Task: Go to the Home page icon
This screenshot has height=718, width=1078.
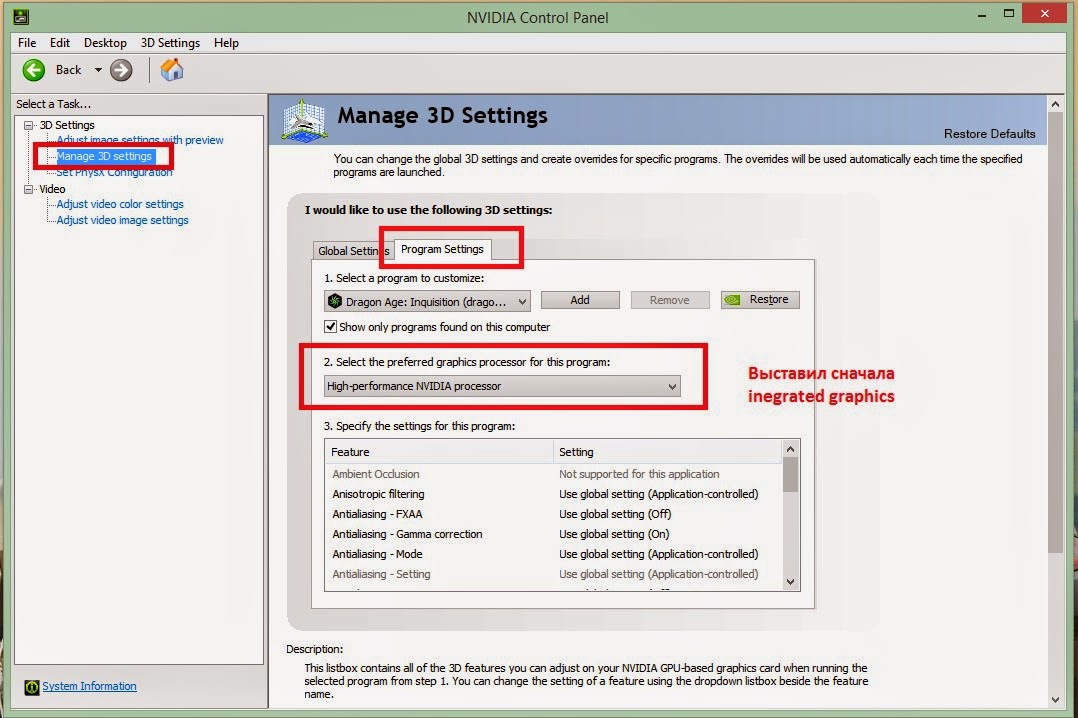Action: pos(172,69)
